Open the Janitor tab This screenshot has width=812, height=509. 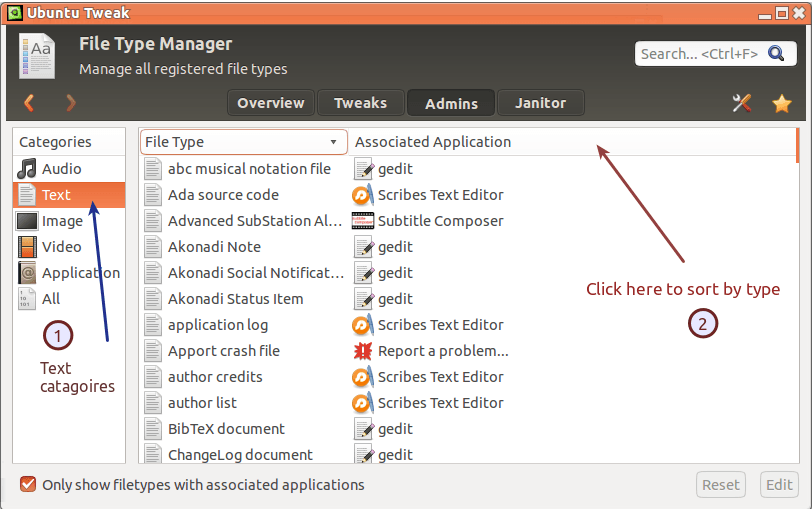[x=540, y=103]
